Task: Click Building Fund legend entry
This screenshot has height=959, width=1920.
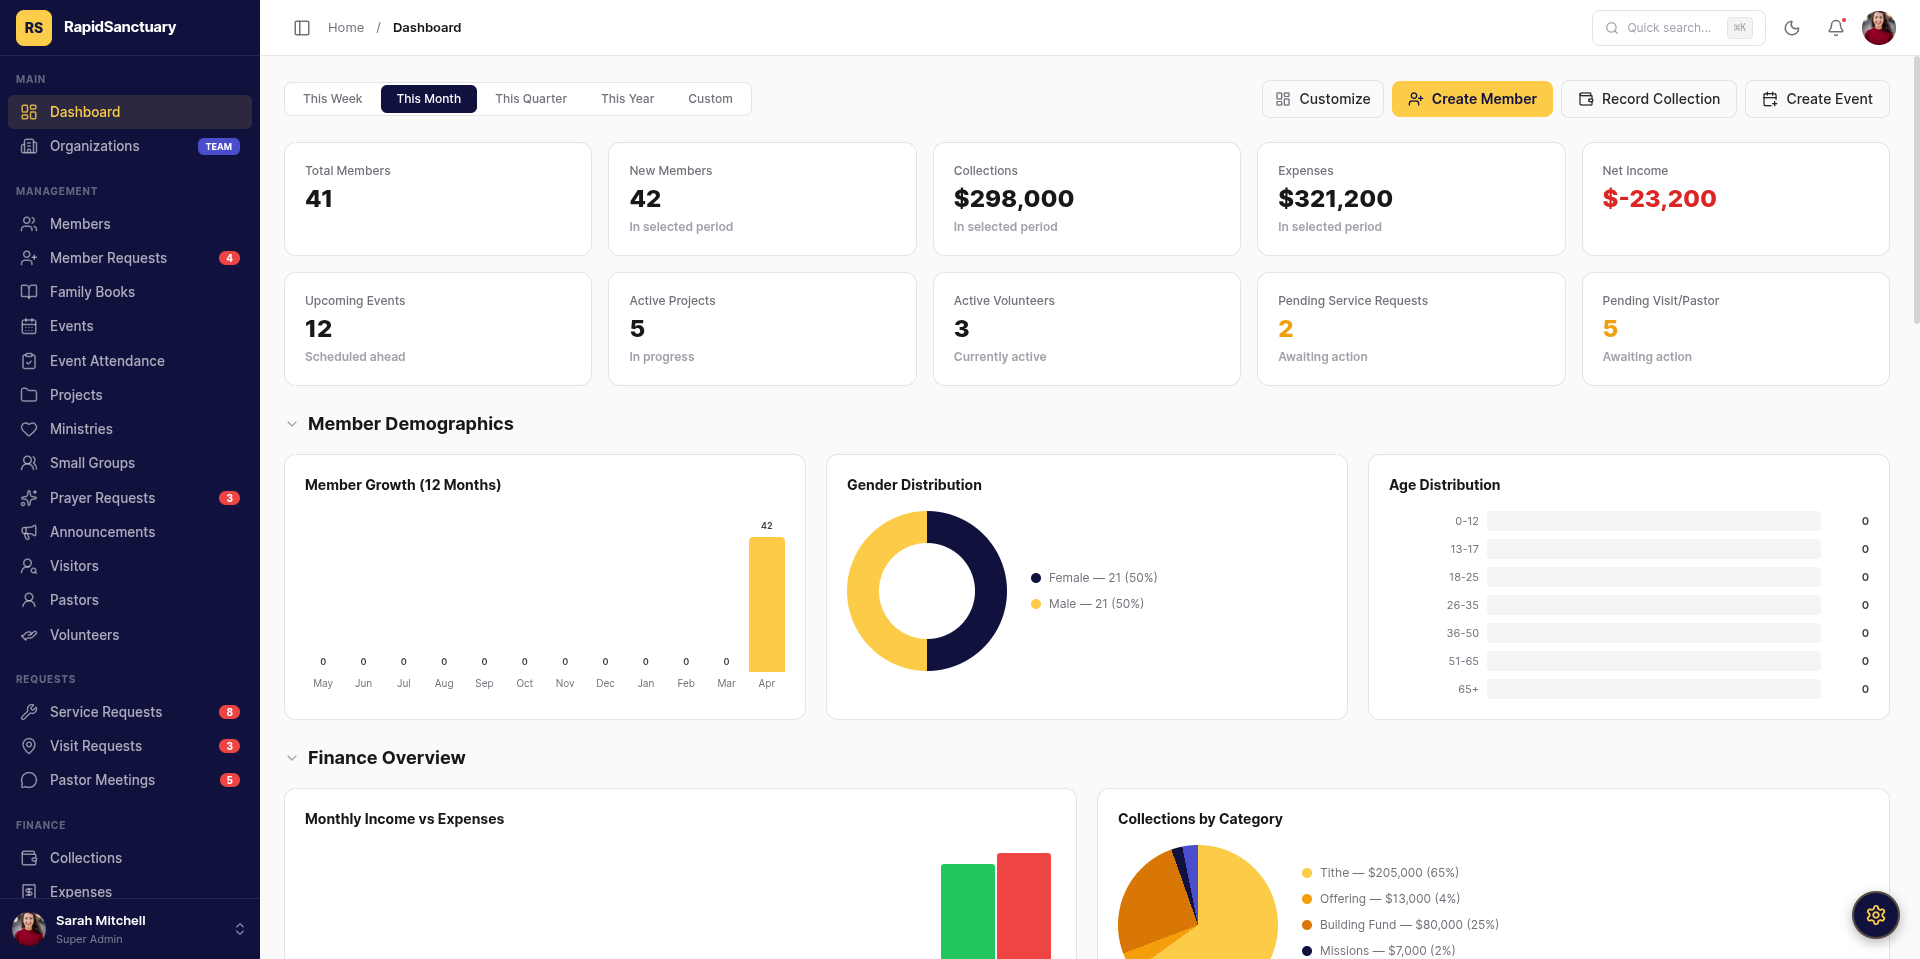Action: (1400, 925)
